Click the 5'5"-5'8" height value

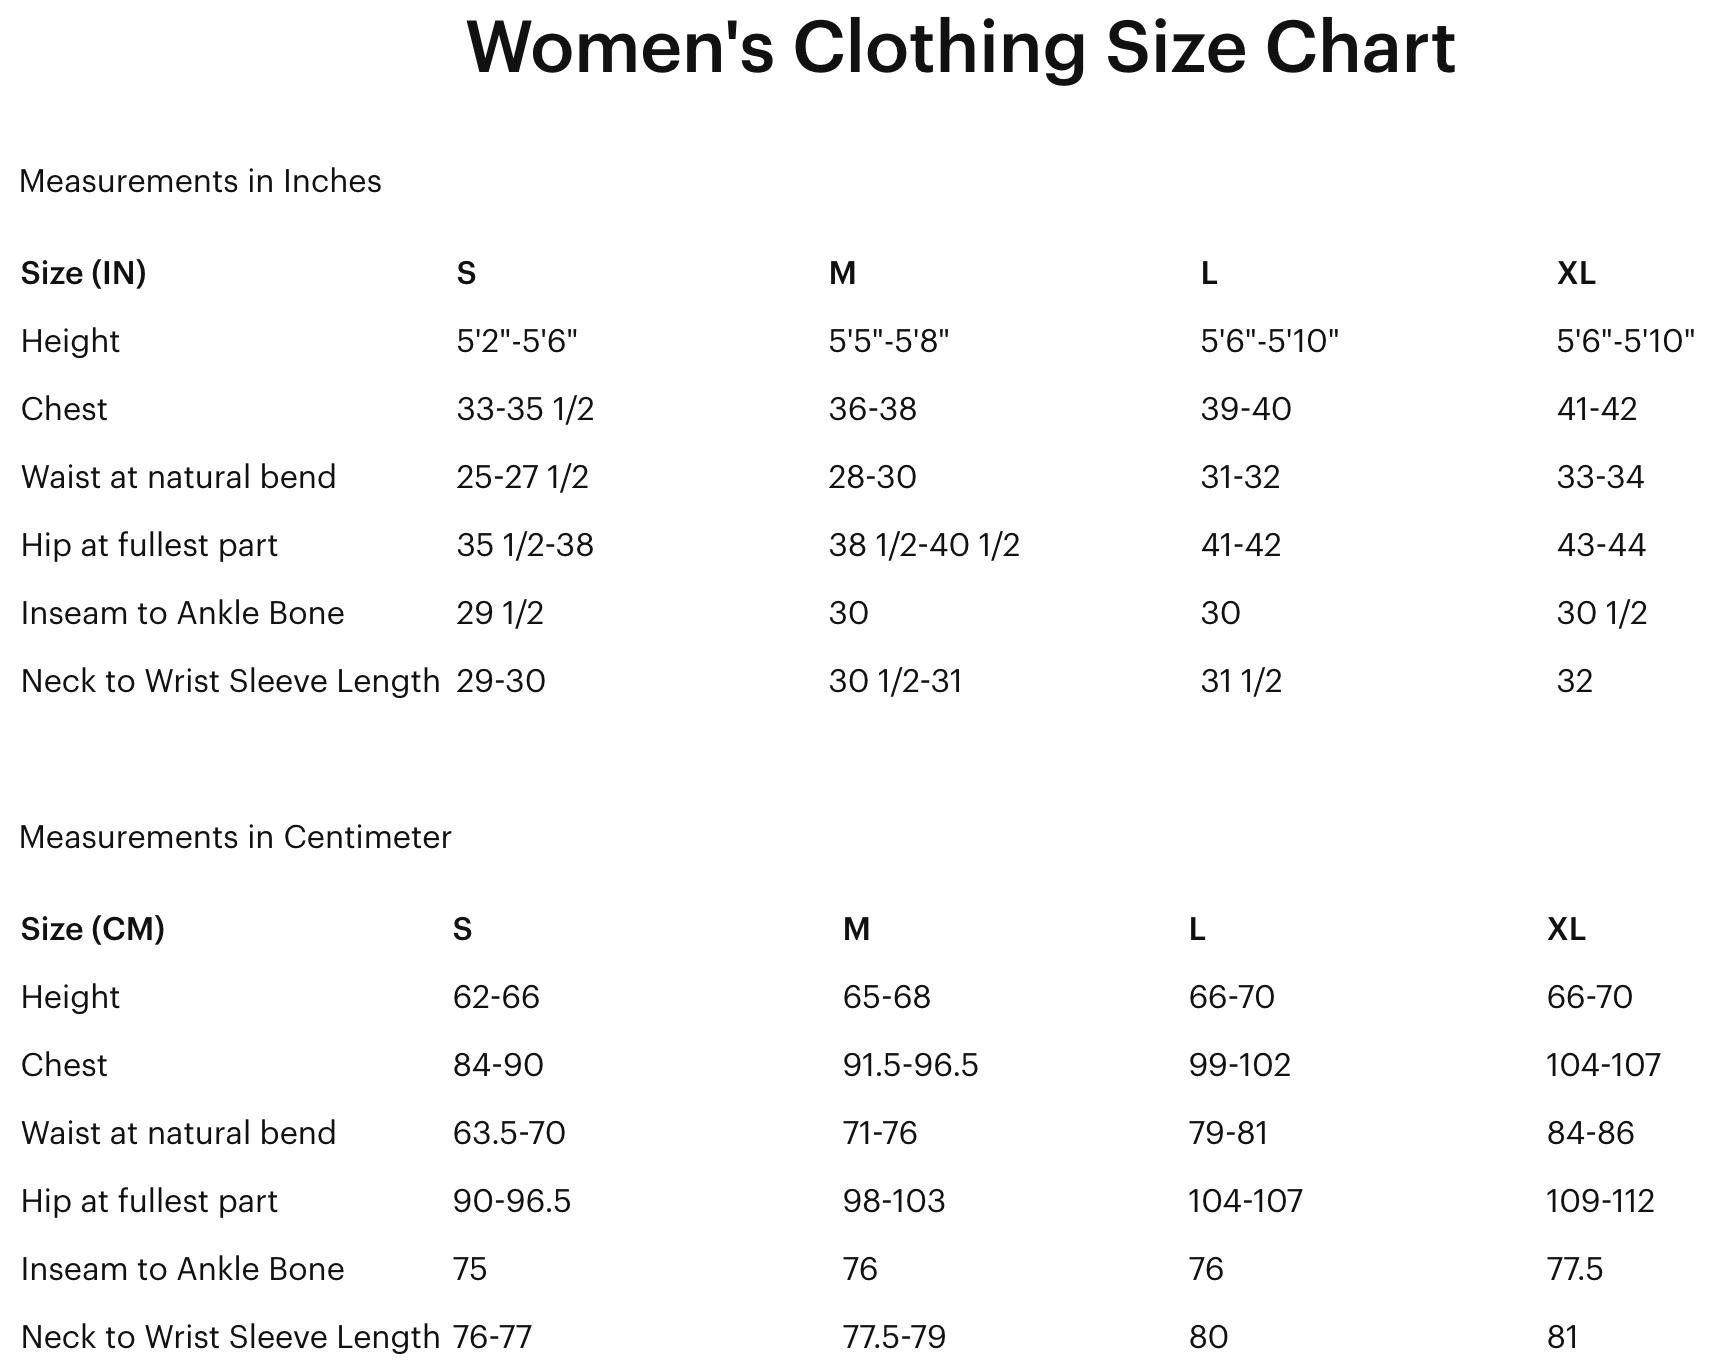point(888,341)
